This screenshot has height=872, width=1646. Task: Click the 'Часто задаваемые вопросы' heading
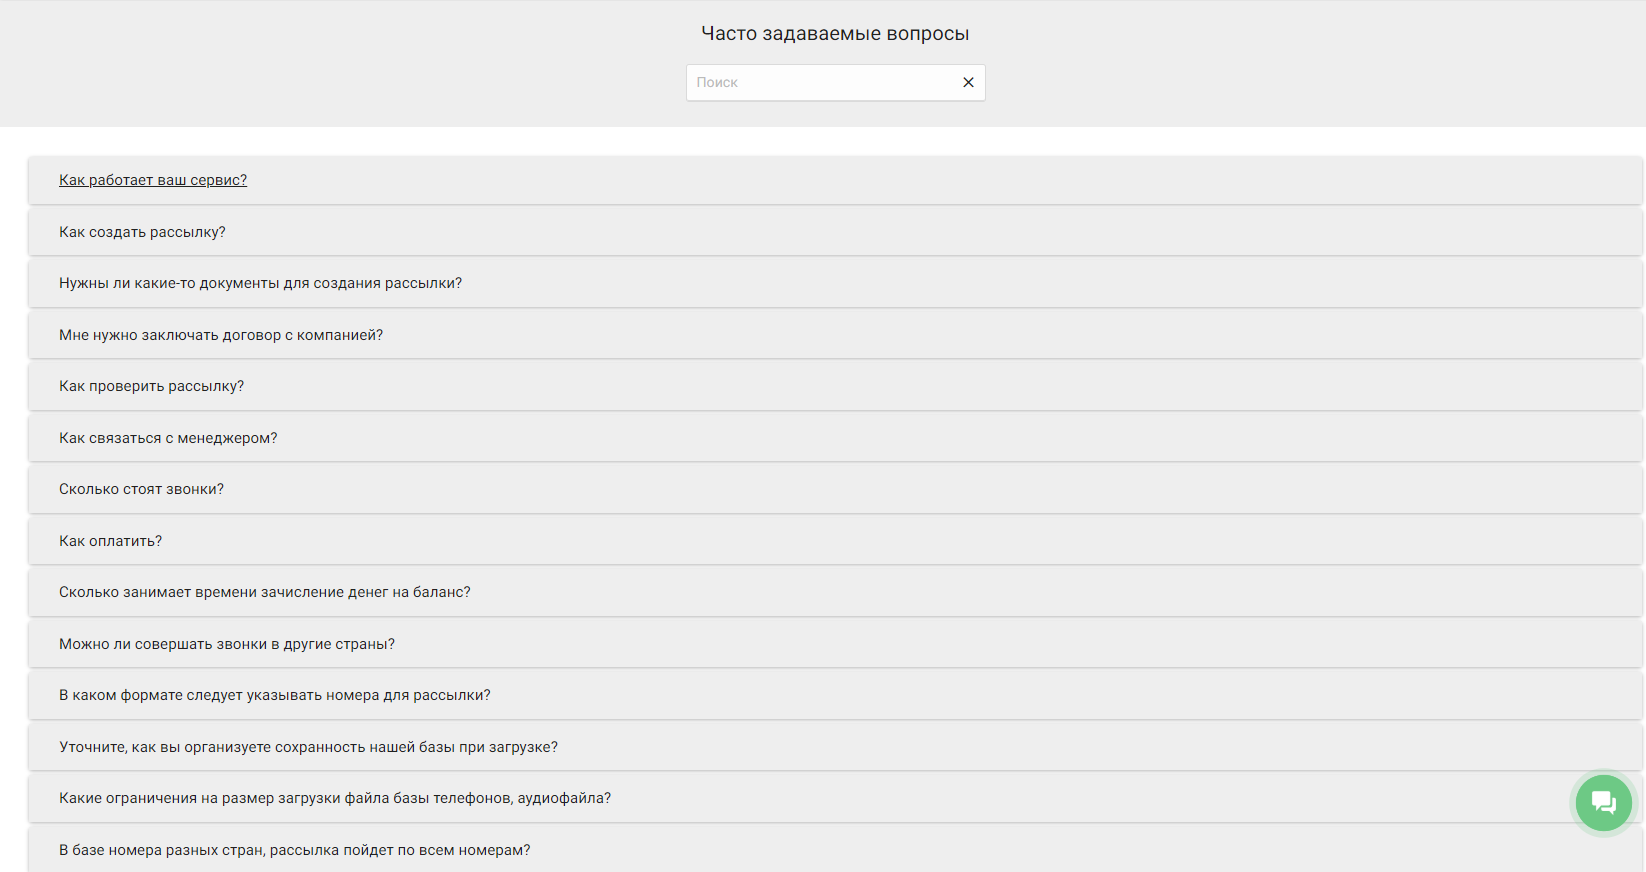[835, 33]
